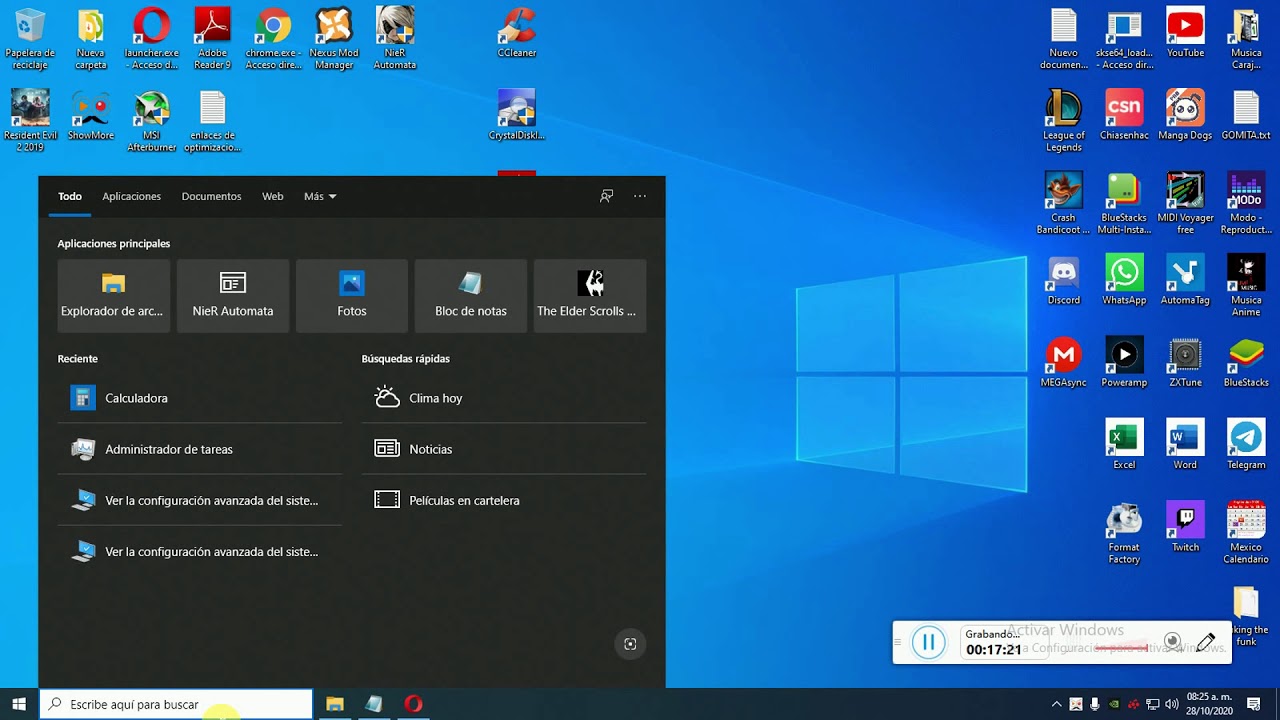Open the volume control in system tray
This screenshot has height=720, width=1280.
click(x=1171, y=704)
